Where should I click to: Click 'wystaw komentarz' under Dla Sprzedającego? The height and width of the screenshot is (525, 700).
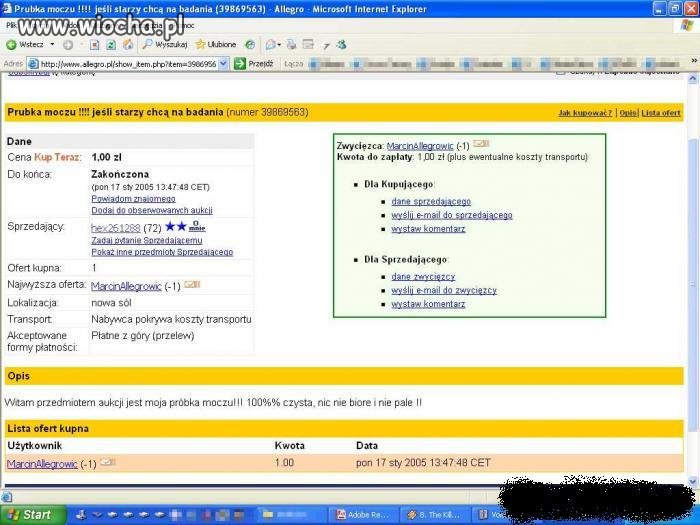[428, 304]
